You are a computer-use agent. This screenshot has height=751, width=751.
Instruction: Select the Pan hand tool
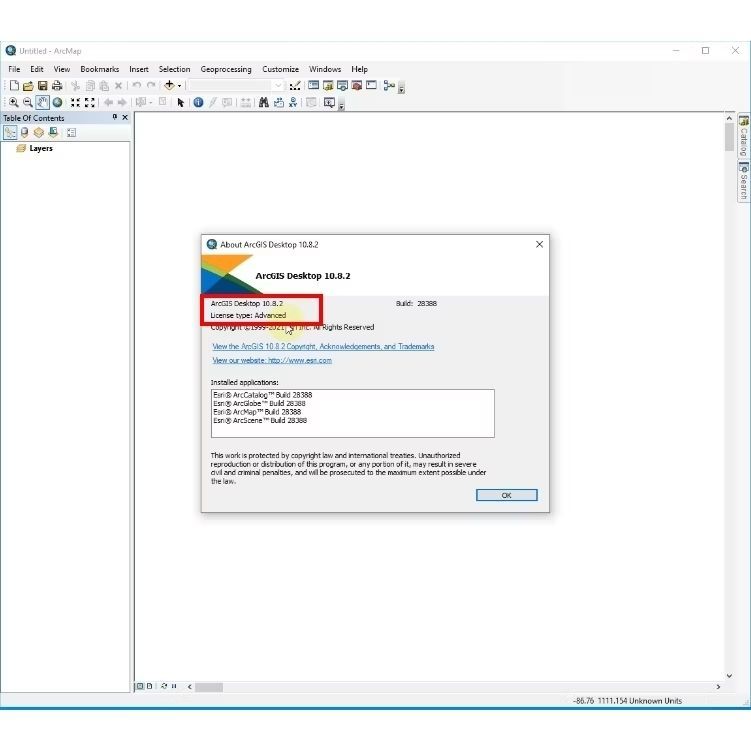click(42, 102)
